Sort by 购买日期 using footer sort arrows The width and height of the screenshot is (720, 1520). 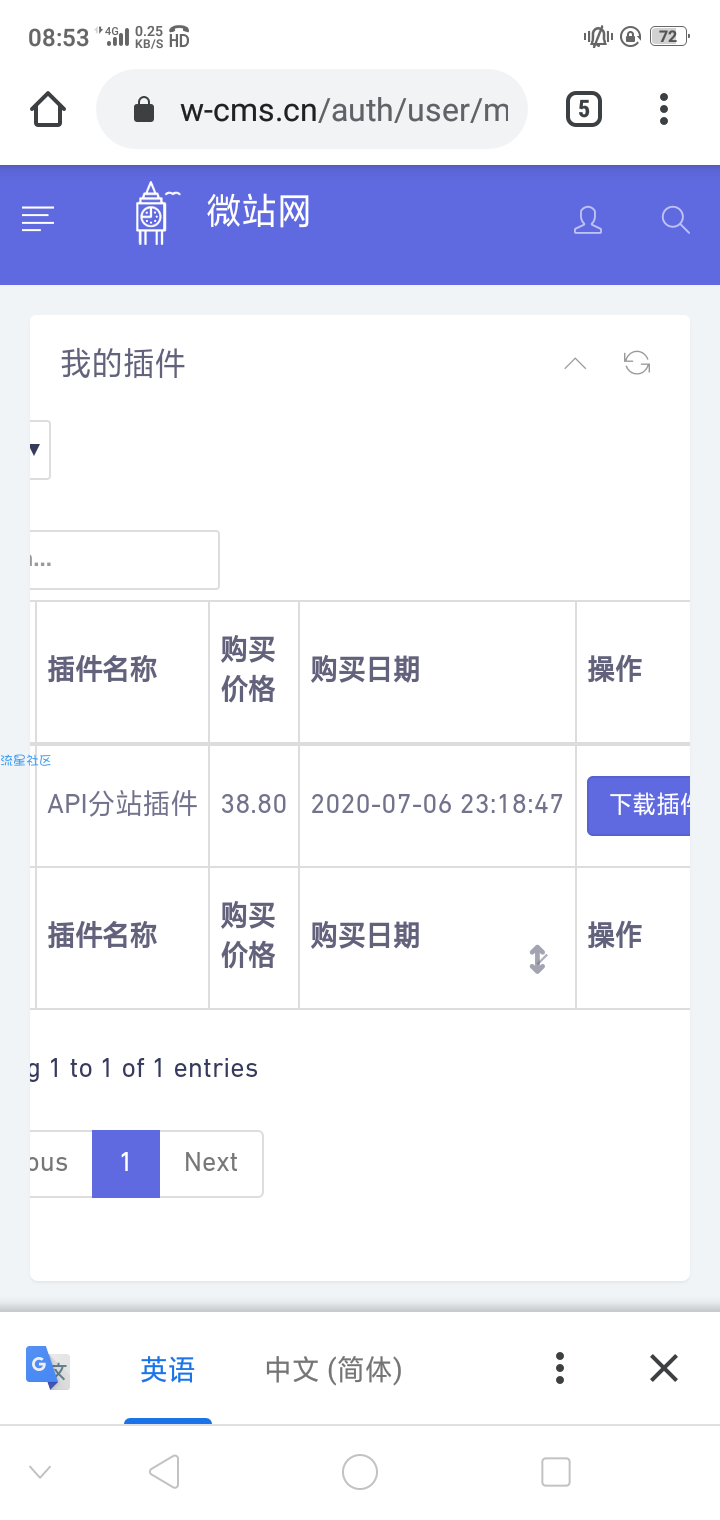538,959
